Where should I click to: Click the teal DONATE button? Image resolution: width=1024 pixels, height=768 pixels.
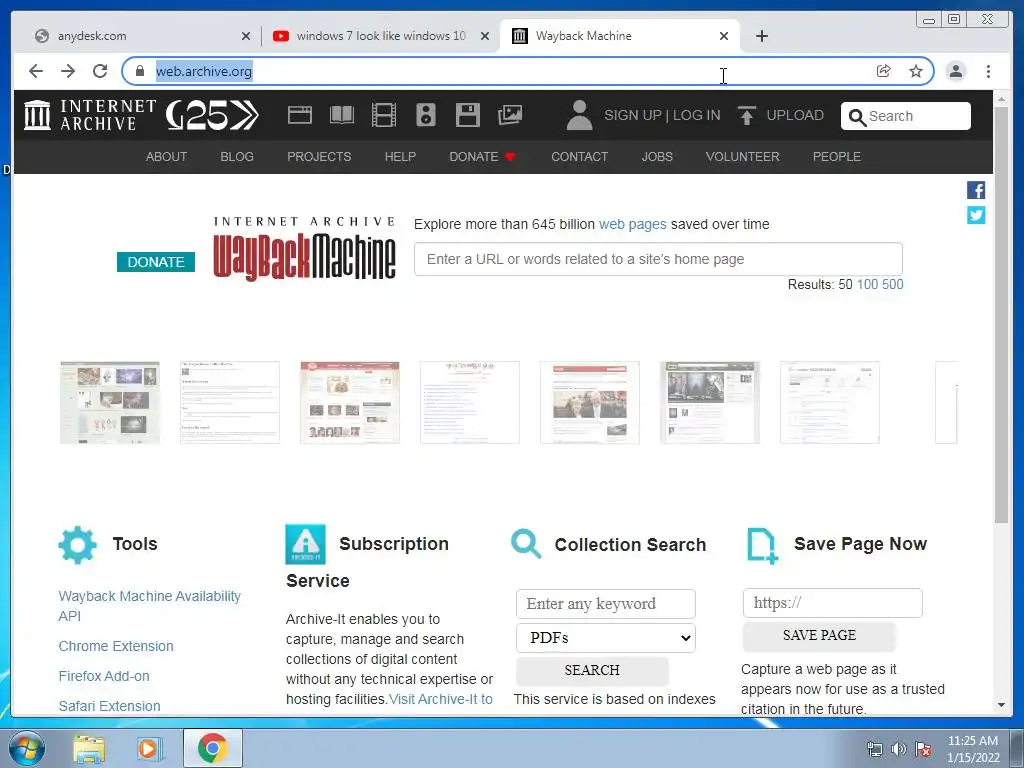coord(155,262)
